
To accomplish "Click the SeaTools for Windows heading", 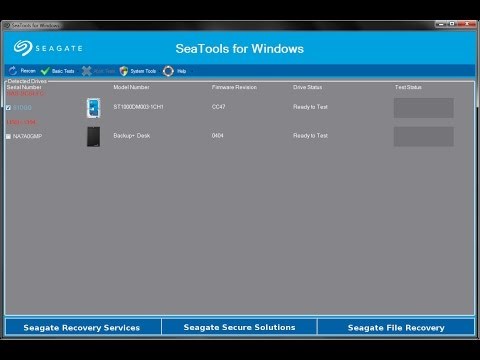I will point(240,49).
